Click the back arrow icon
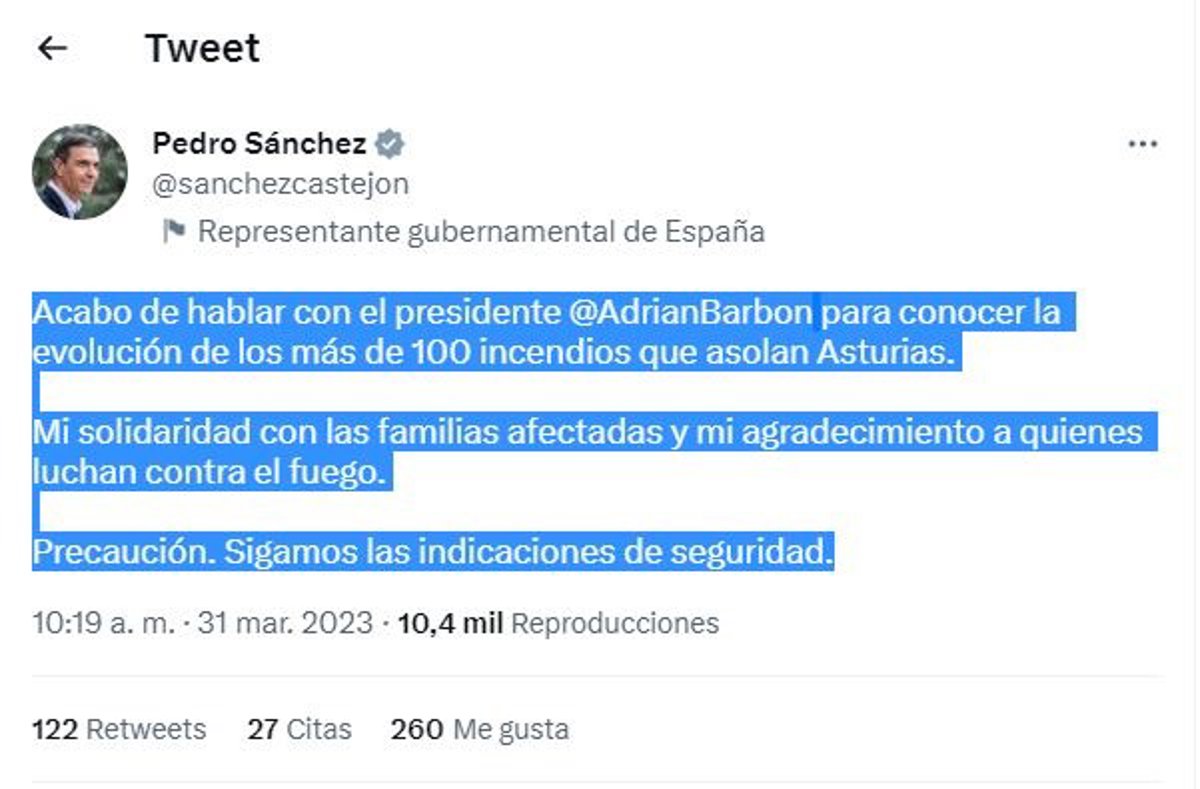Viewport: 1200px width, 789px height. [52, 48]
